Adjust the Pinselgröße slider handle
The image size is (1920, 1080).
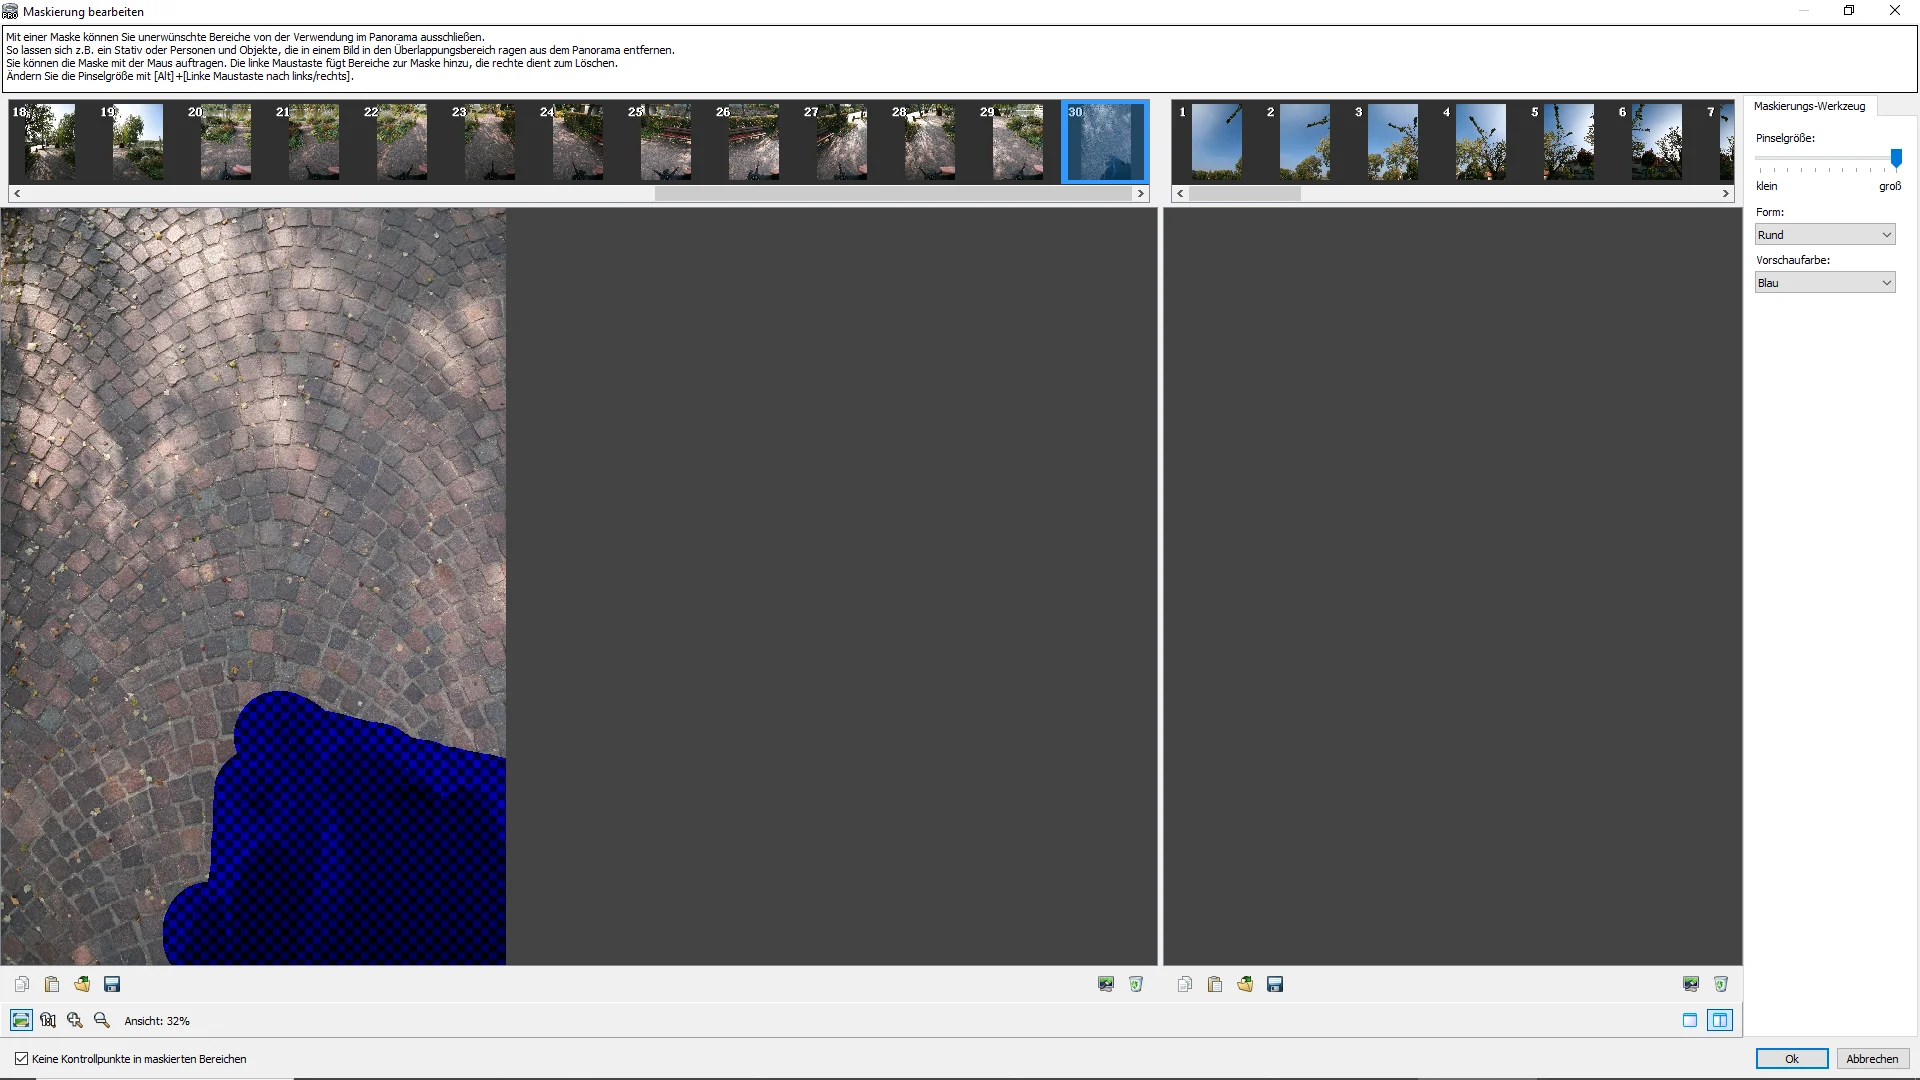point(1896,158)
